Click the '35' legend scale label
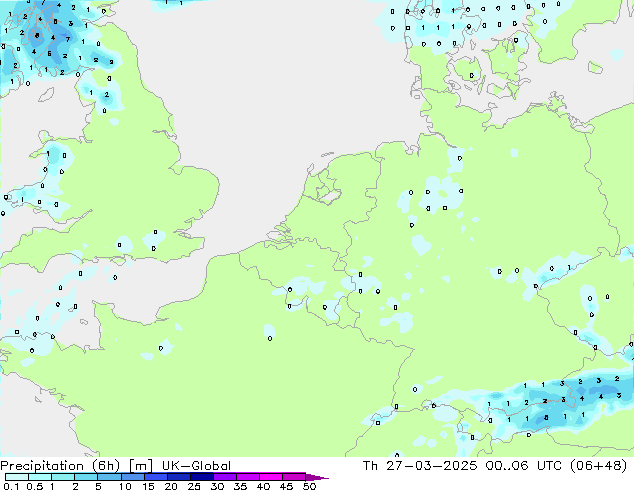 (240, 486)
